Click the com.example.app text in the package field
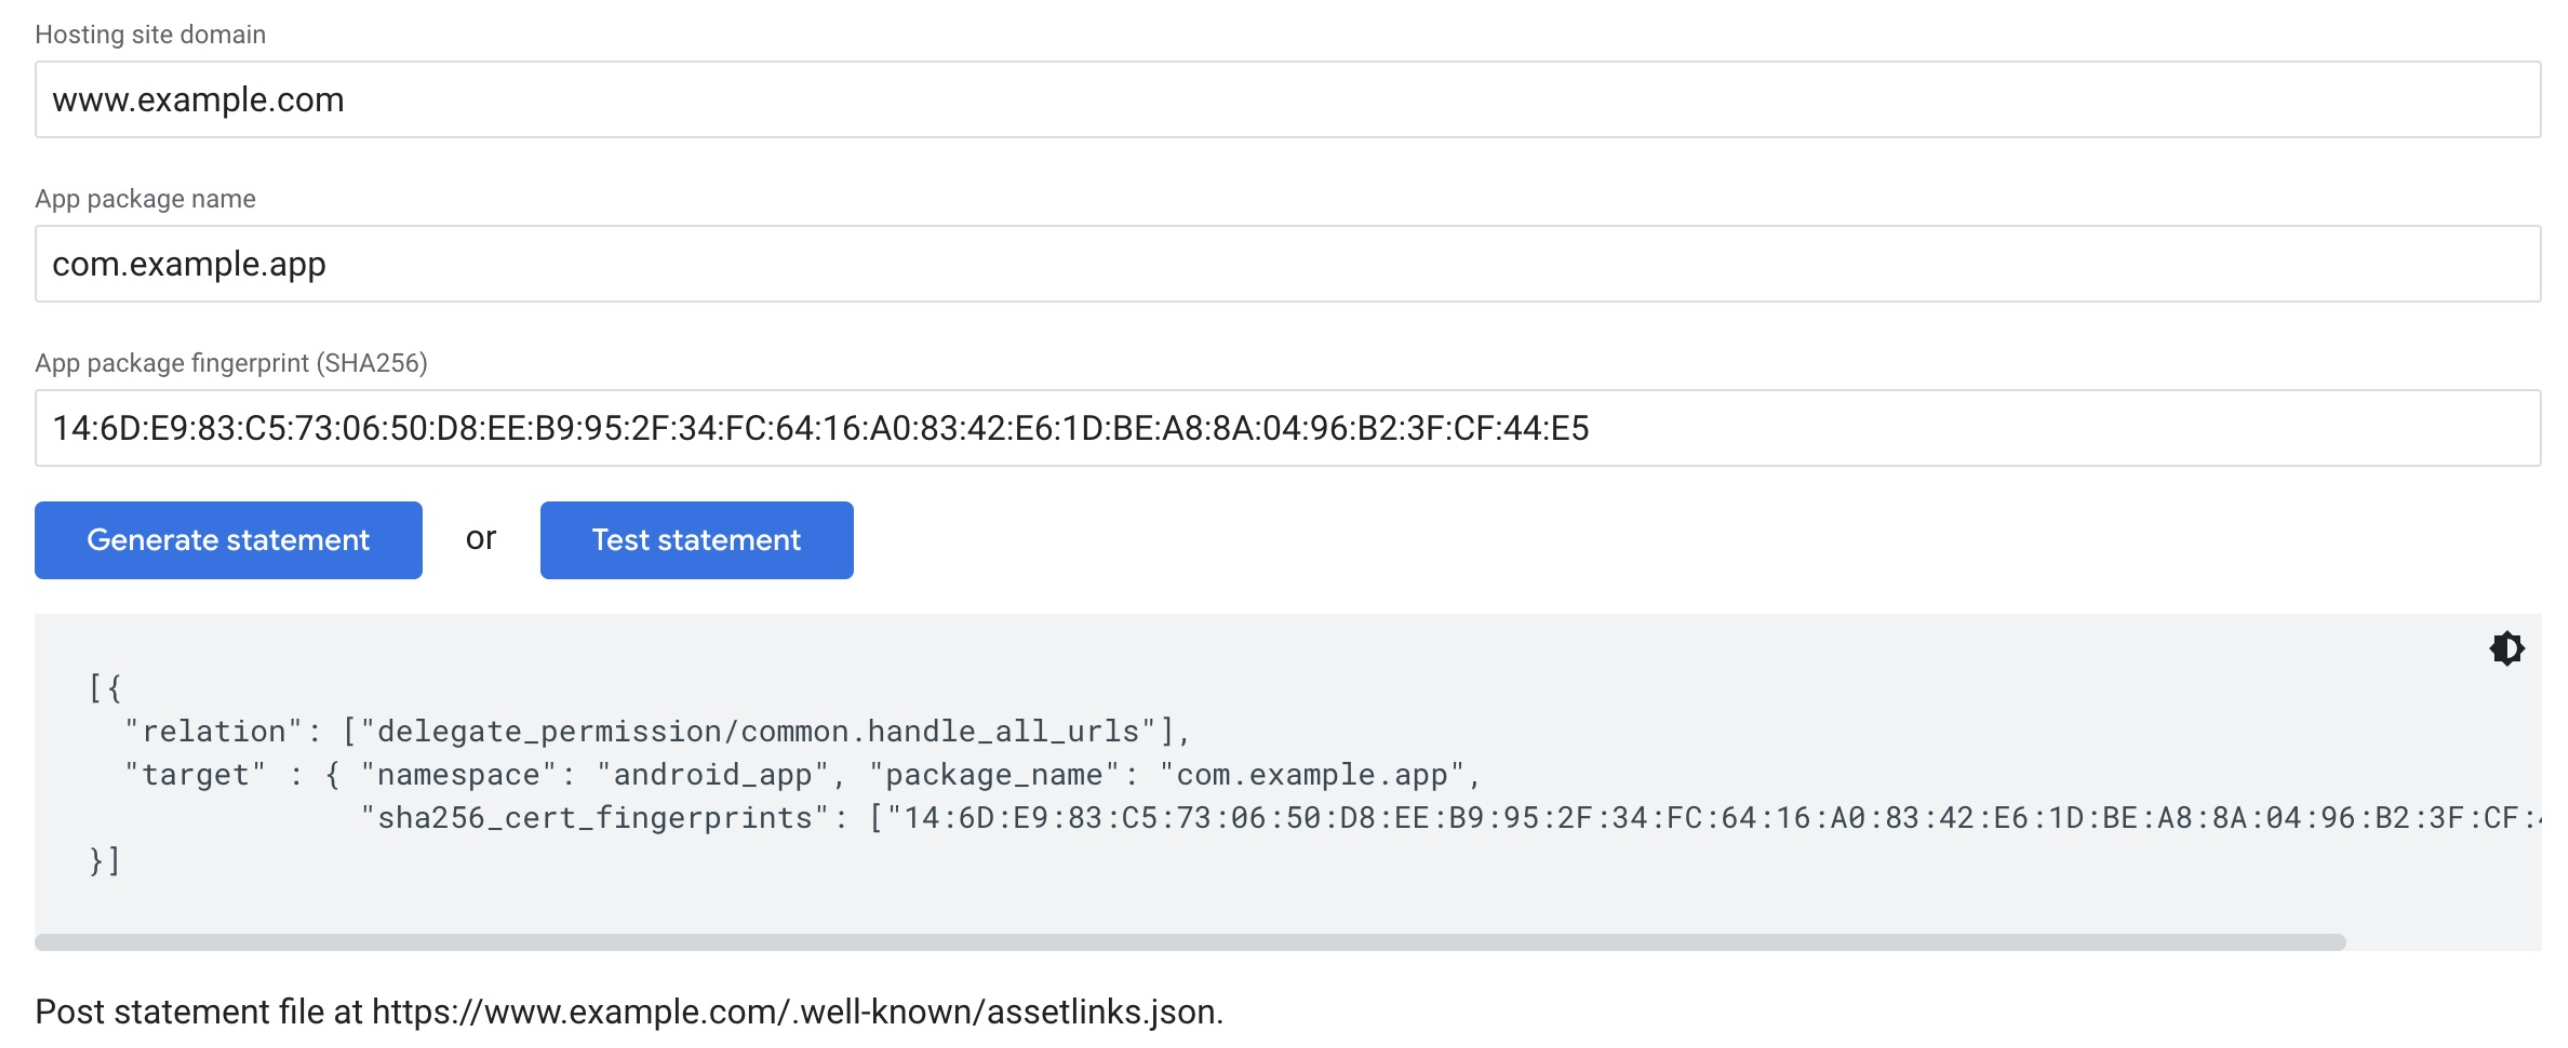This screenshot has width=2568, height=1048. click(189, 264)
